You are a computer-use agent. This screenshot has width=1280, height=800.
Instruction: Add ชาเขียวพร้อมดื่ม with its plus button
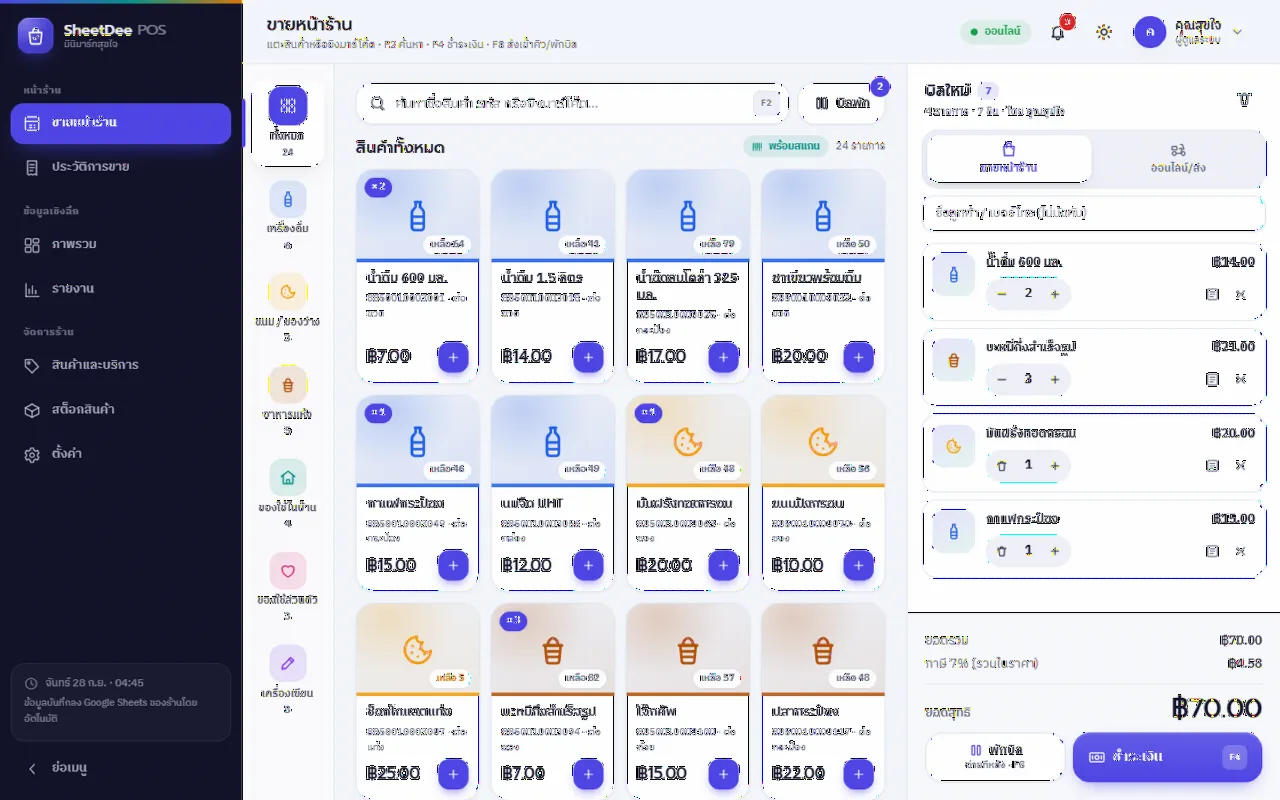click(858, 356)
